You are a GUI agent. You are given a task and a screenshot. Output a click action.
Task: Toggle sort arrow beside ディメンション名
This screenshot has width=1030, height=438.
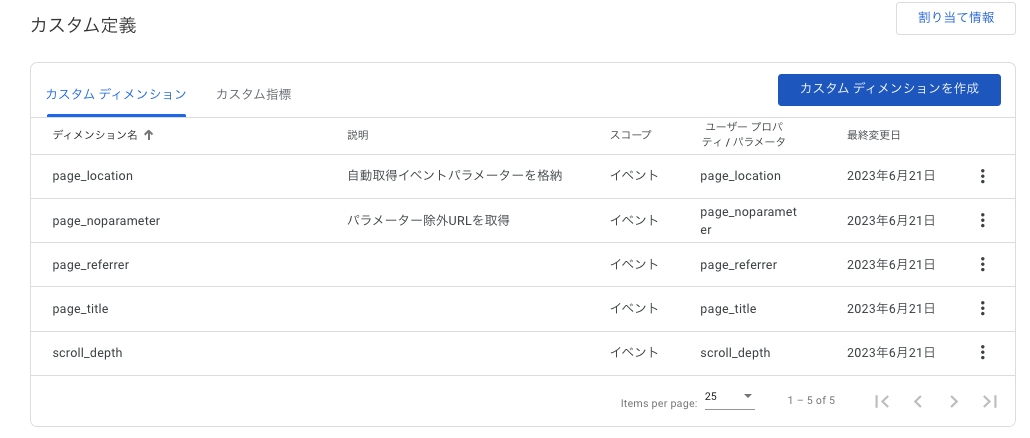(148, 135)
